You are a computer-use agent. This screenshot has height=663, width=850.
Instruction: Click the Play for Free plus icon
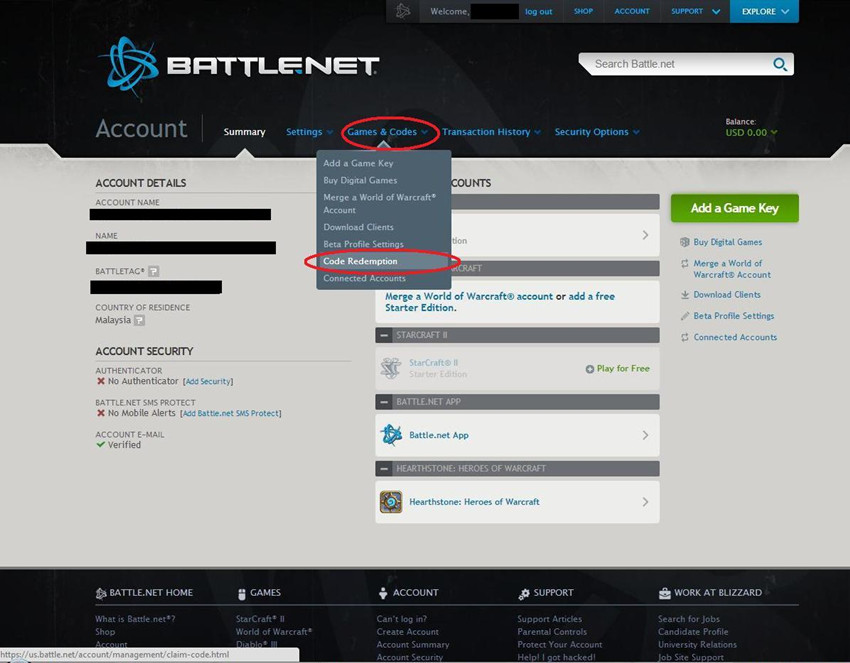pyautogui.click(x=590, y=369)
